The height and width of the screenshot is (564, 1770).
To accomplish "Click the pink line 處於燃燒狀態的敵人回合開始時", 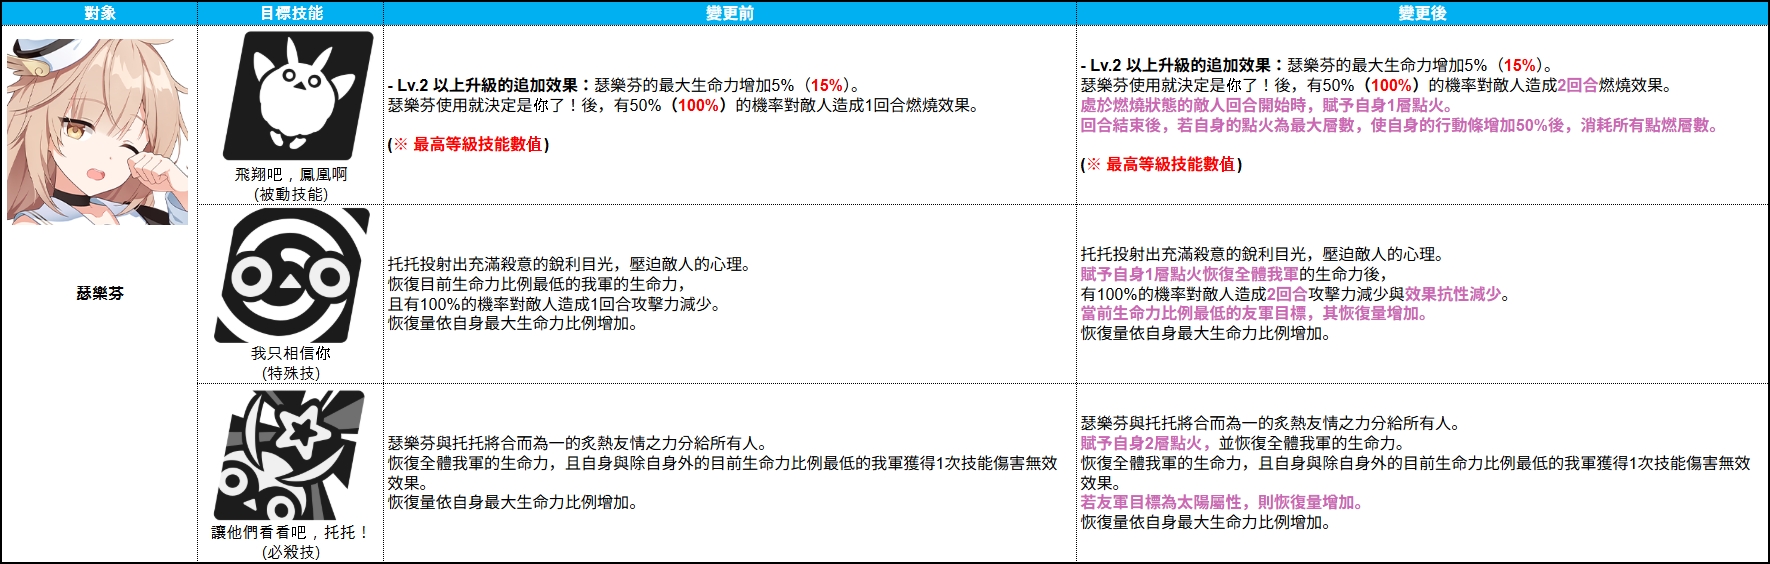I will point(1267,105).
